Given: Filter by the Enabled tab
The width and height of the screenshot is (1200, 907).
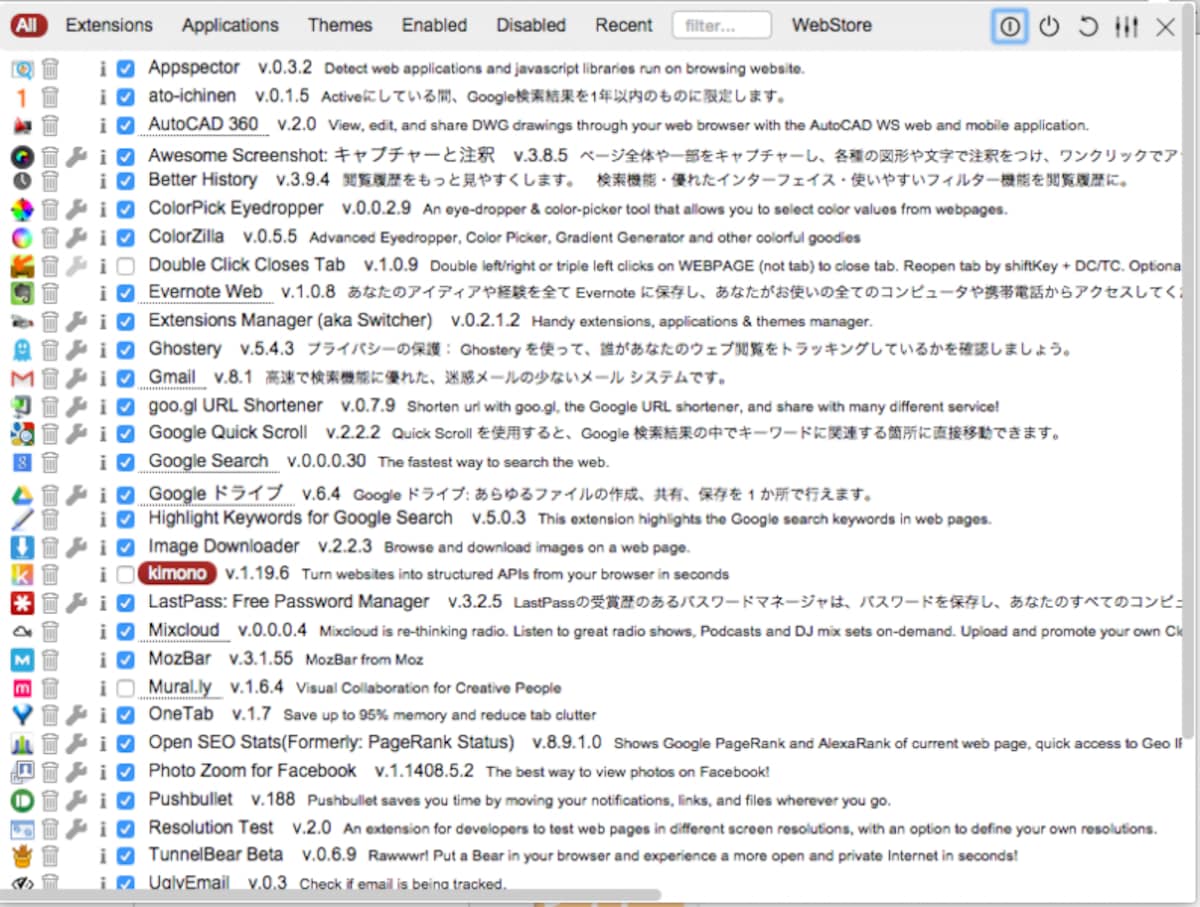Looking at the screenshot, I should pyautogui.click(x=434, y=26).
